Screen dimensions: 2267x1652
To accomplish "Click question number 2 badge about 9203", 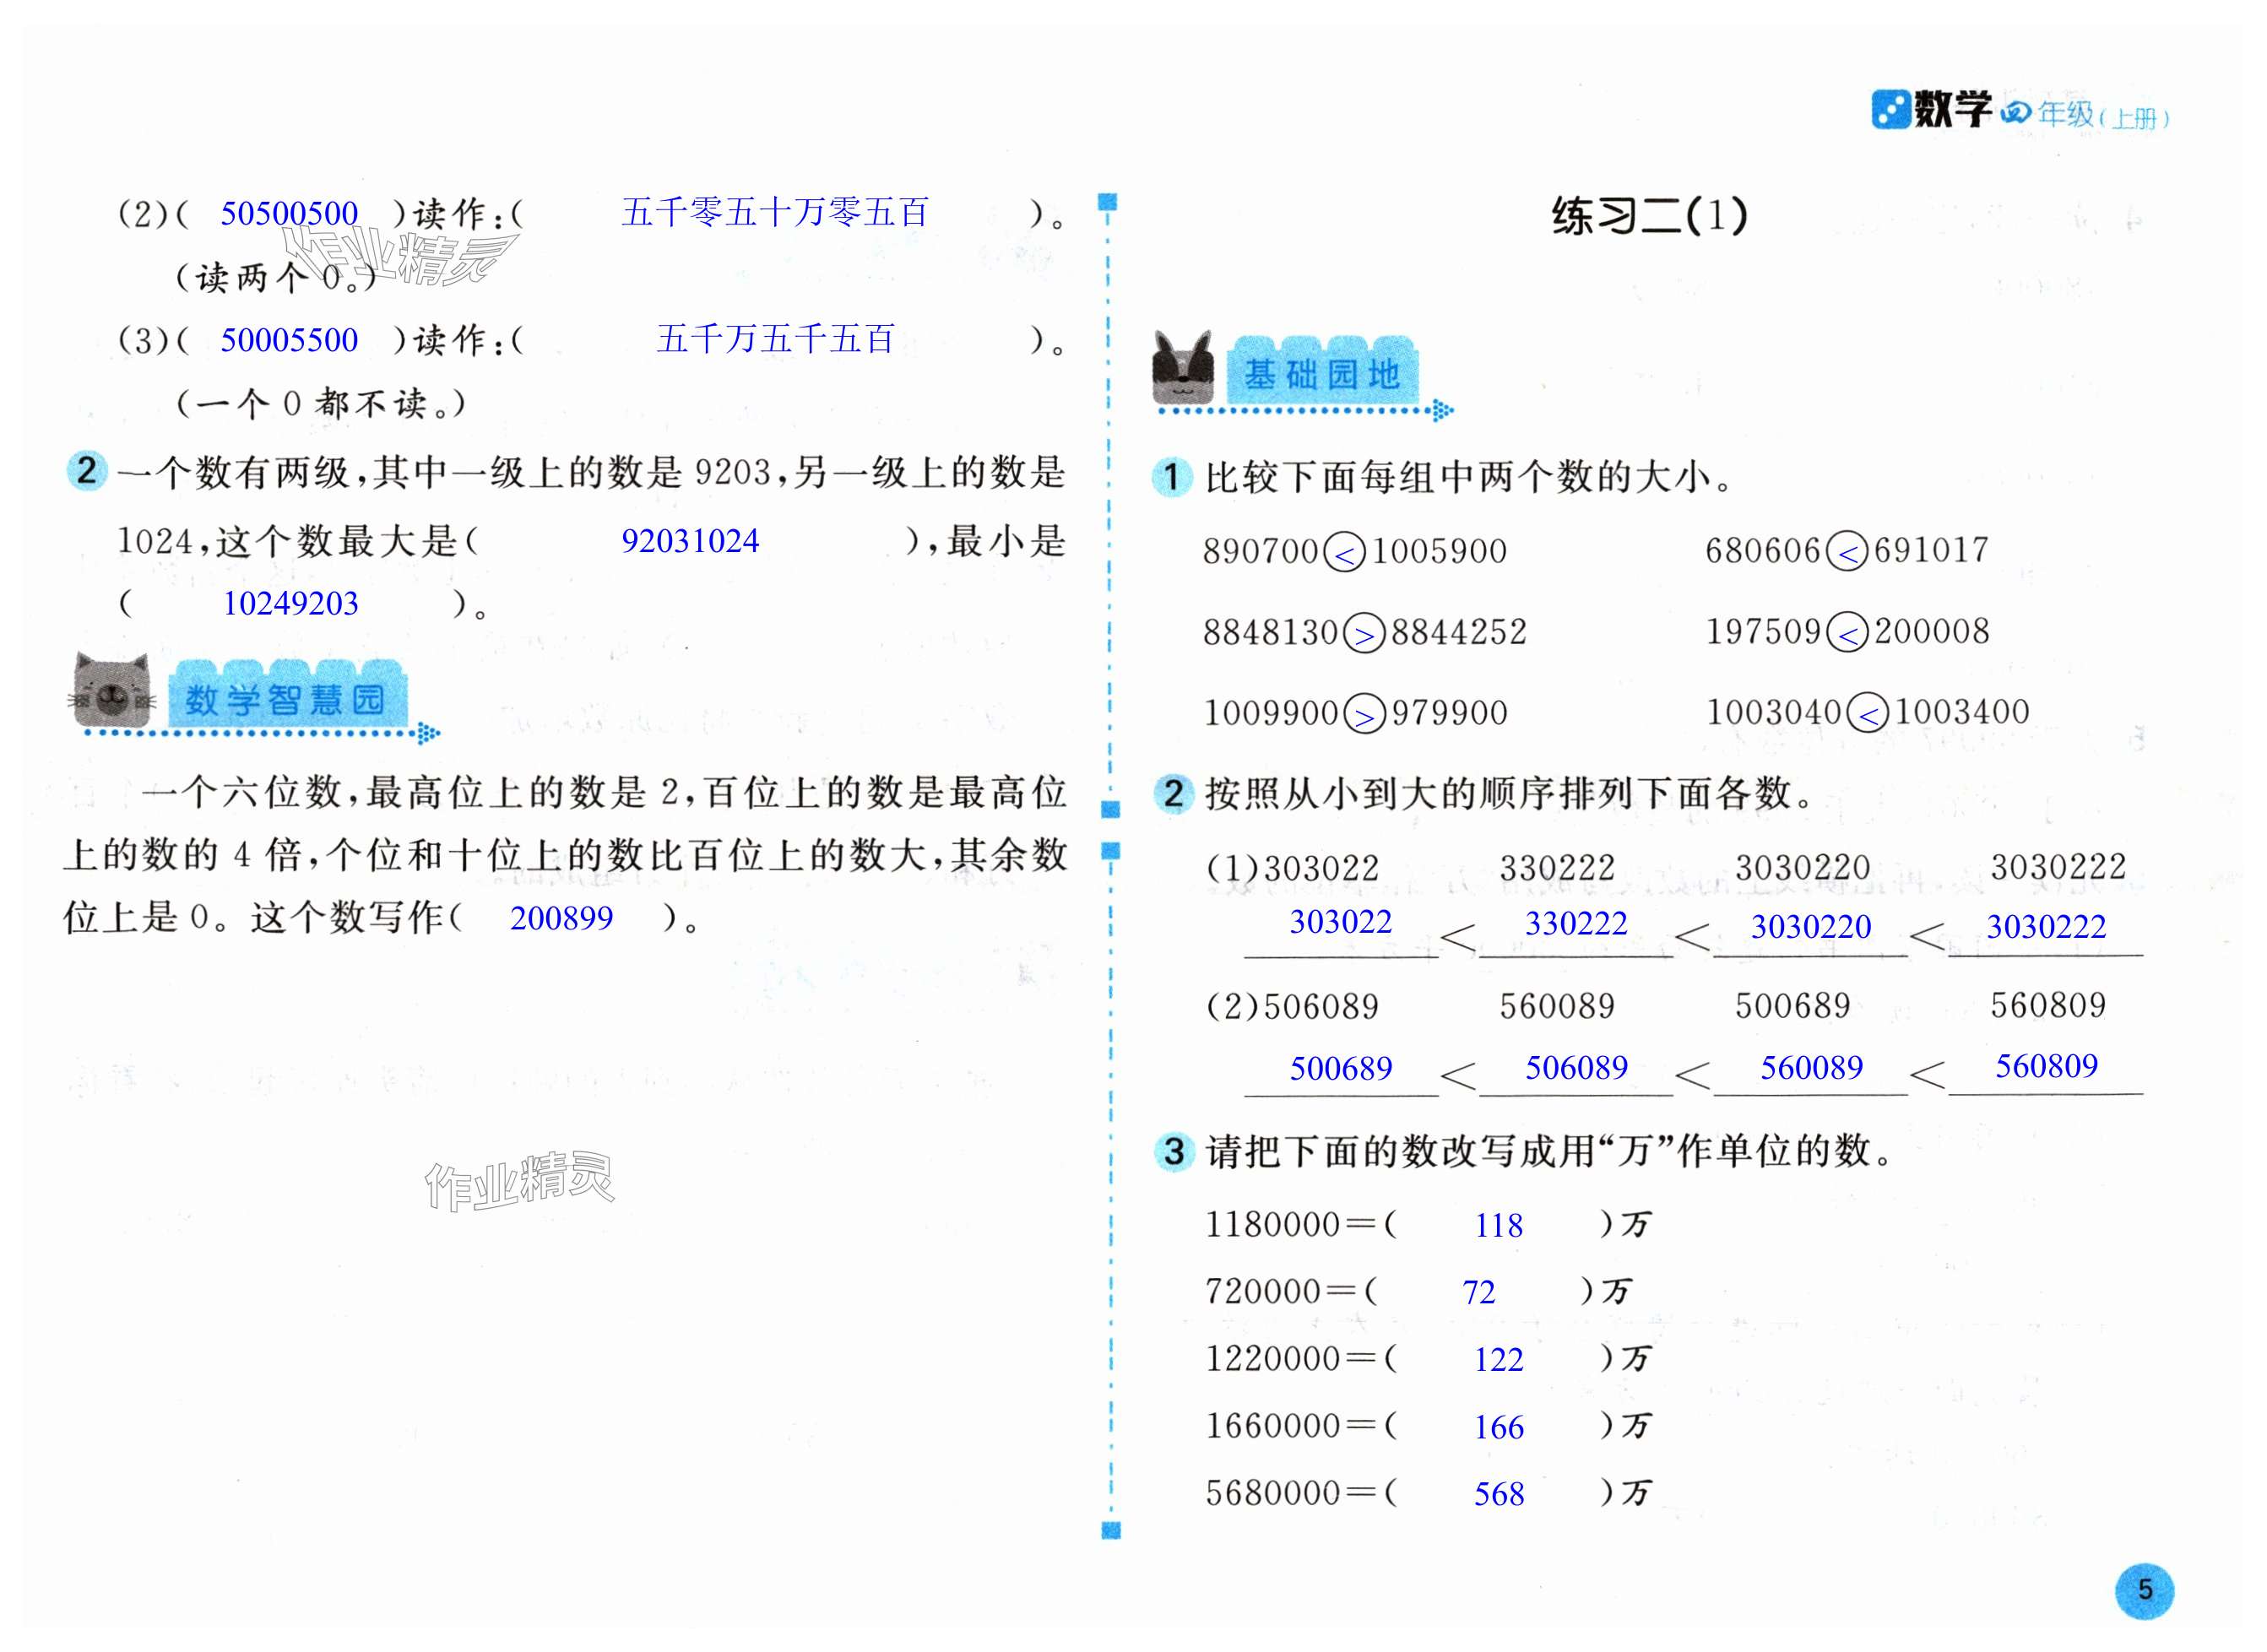I will pyautogui.click(x=87, y=471).
